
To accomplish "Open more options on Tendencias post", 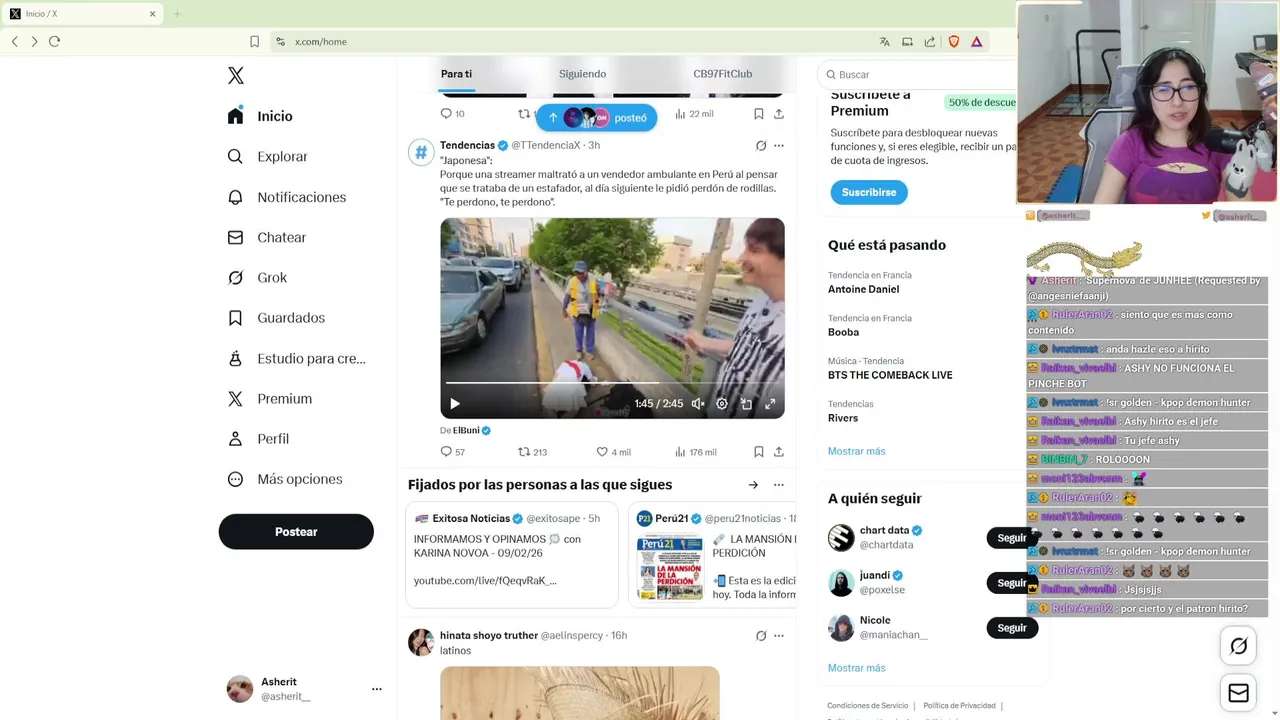I will [779, 146].
